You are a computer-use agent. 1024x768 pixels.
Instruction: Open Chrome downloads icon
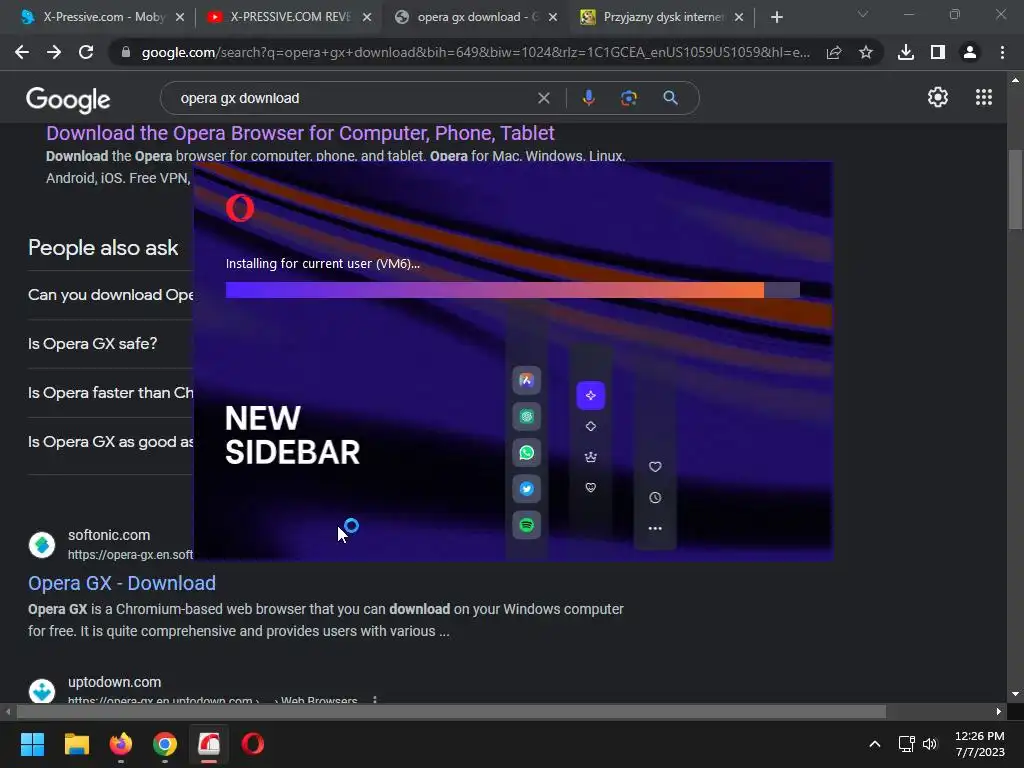(906, 52)
